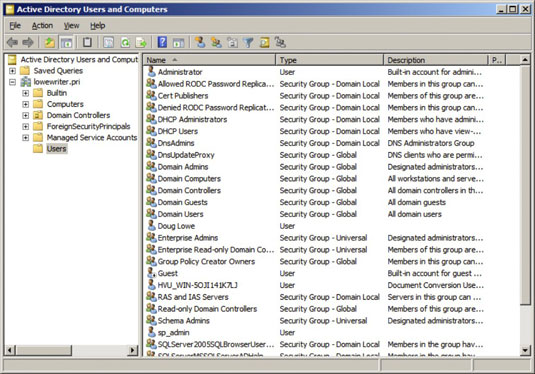
Task: Sort by the Name column header
Action: point(209,60)
